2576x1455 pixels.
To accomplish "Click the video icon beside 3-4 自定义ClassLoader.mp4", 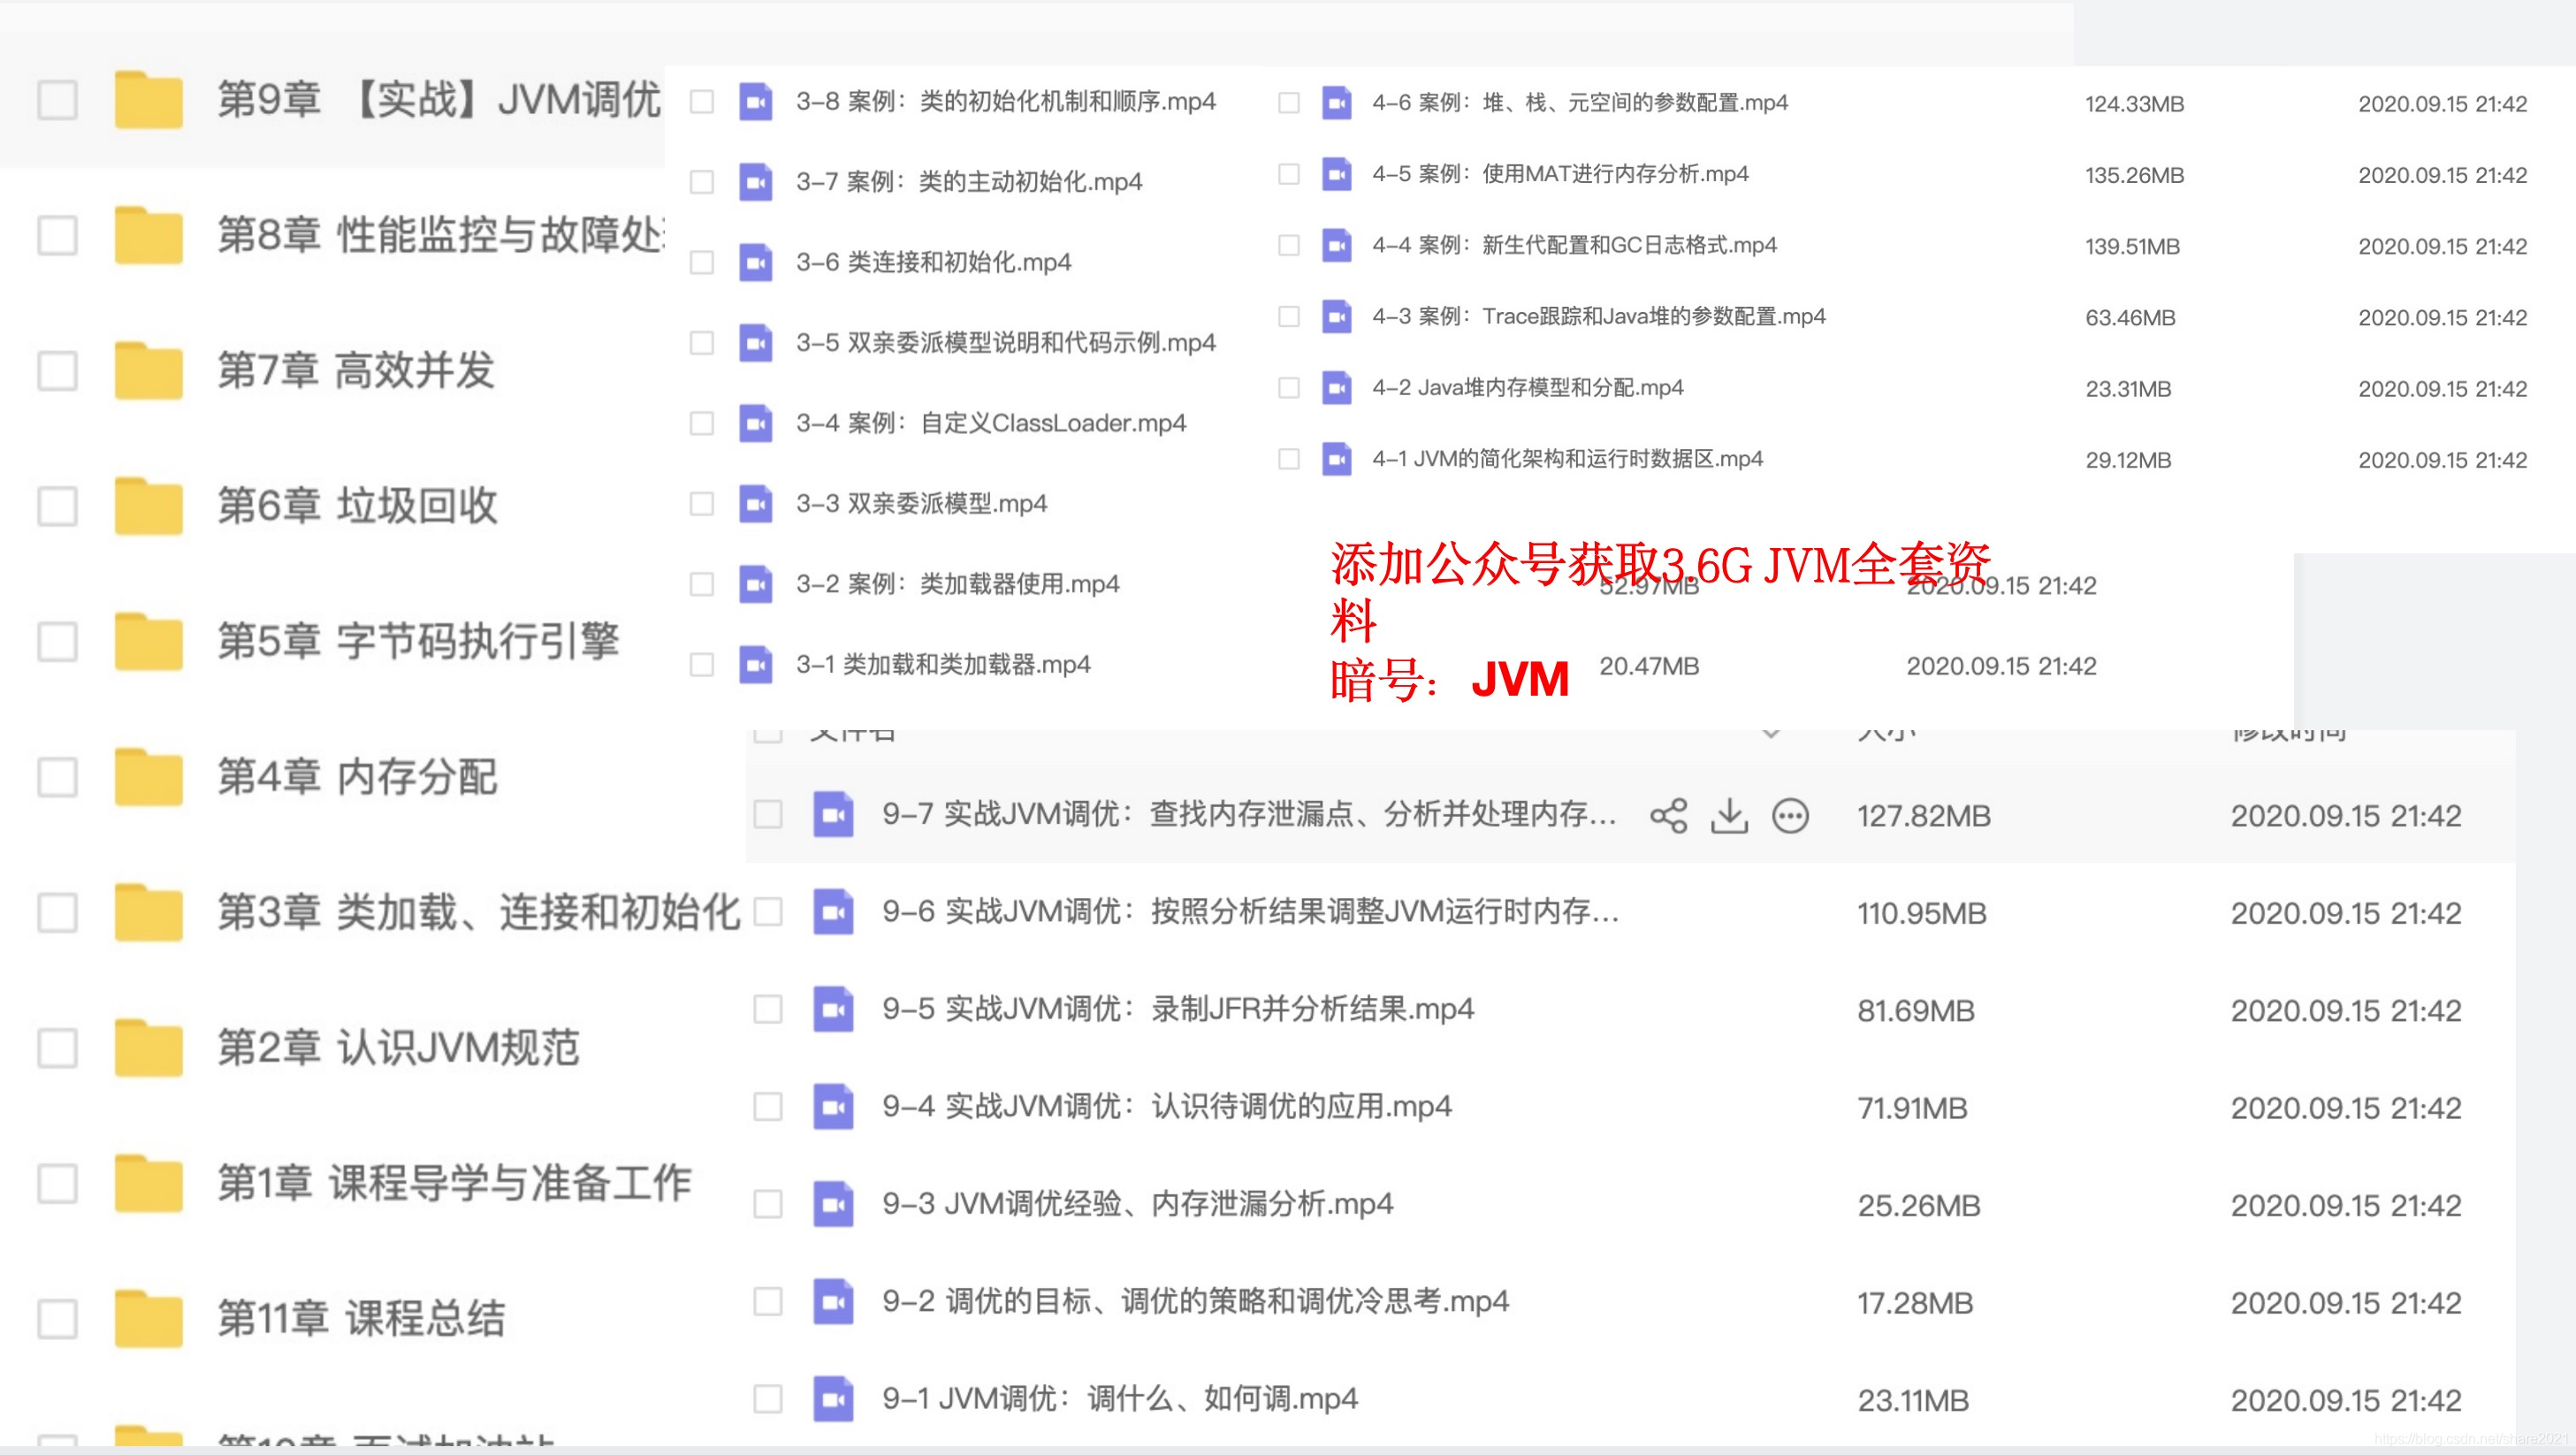I will [757, 423].
